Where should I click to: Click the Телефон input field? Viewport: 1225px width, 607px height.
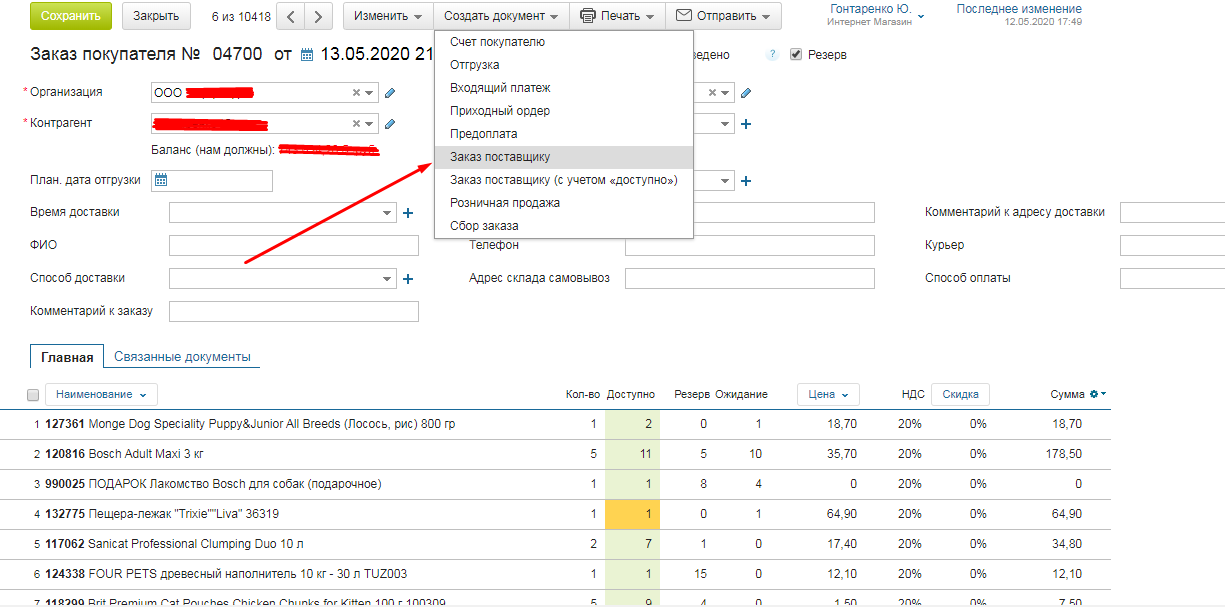tap(750, 246)
